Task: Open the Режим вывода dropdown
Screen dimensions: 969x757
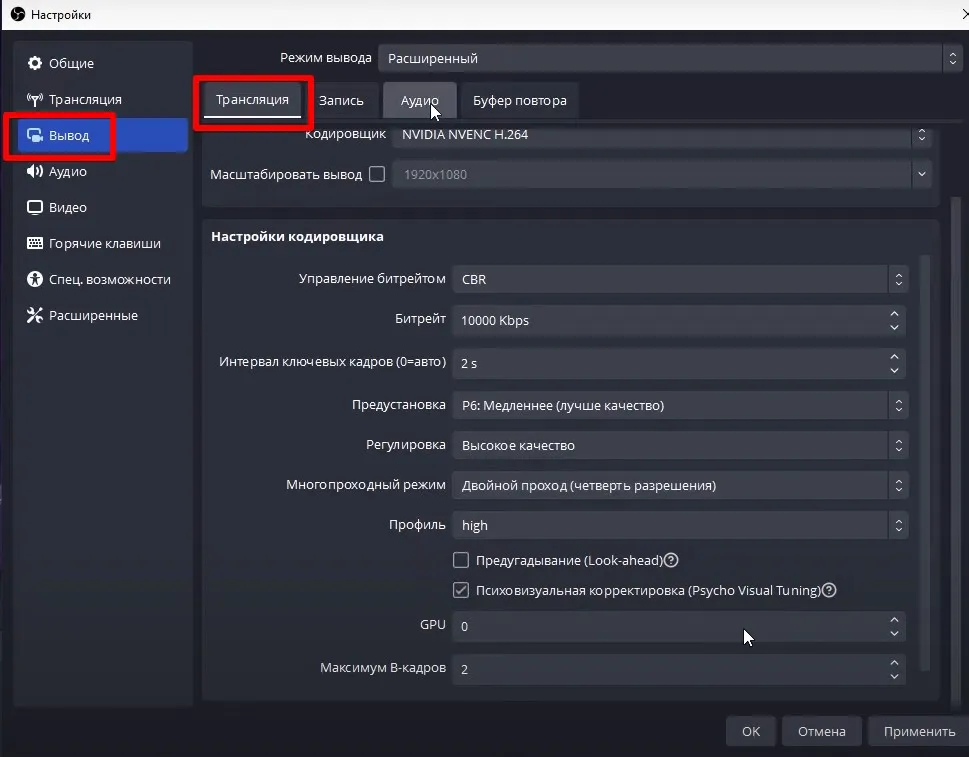Action: pos(670,58)
